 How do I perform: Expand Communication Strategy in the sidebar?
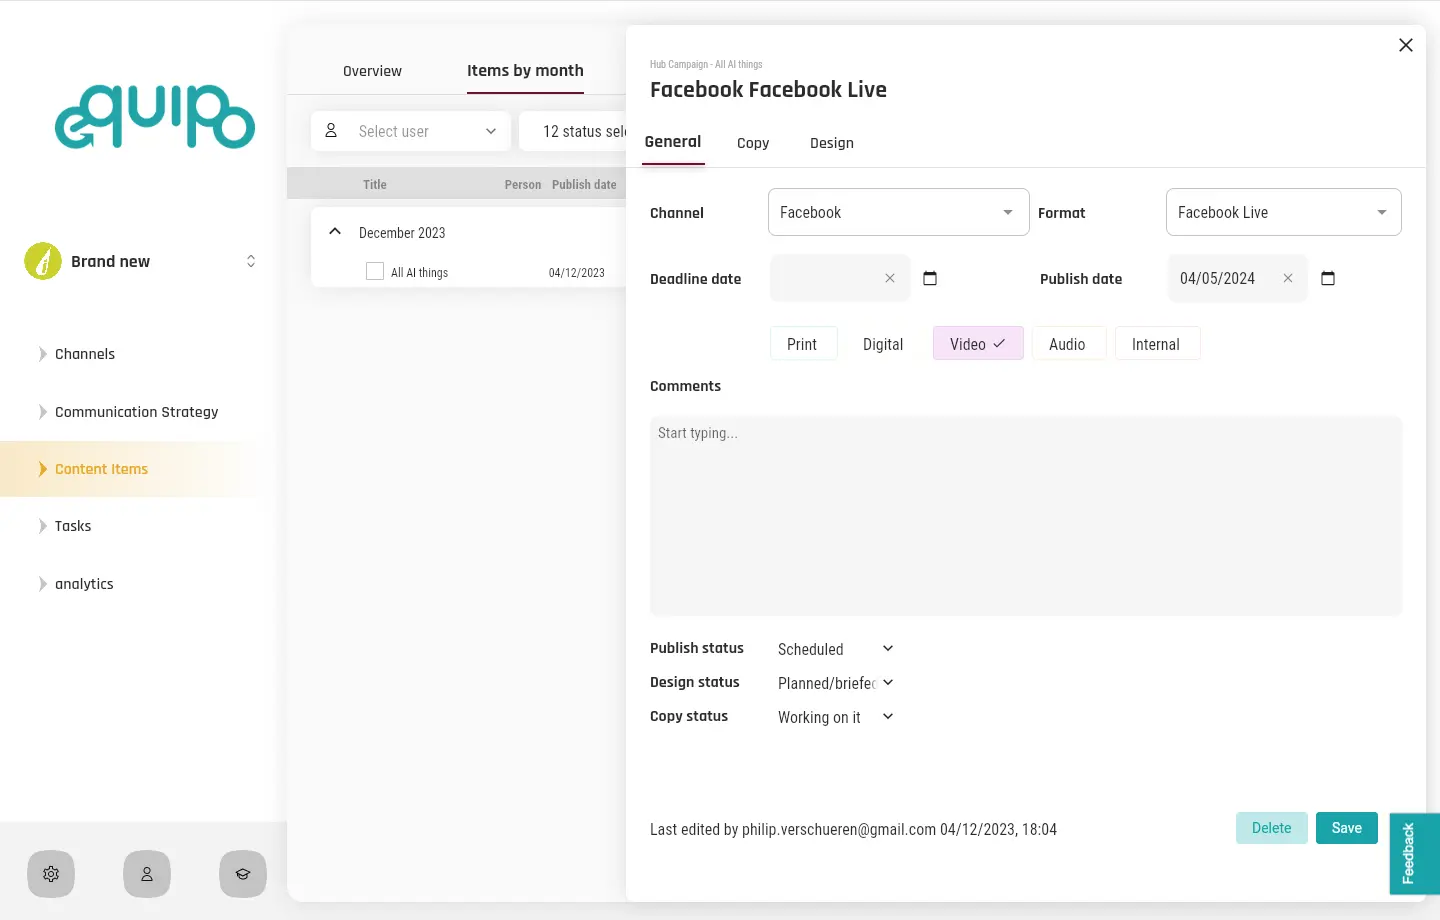(x=42, y=412)
